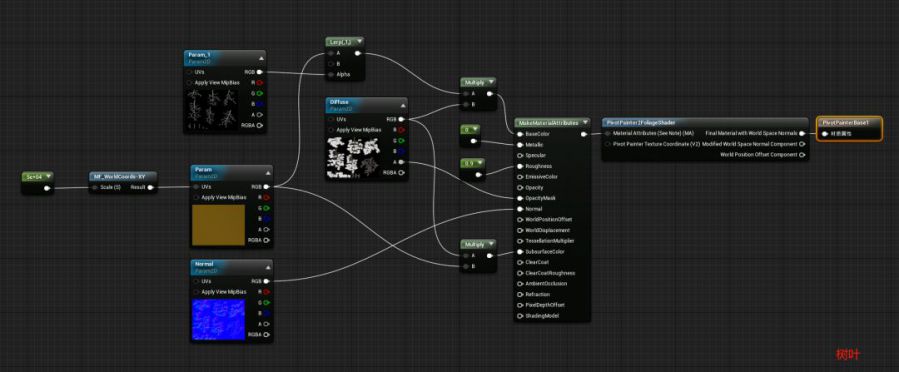Click RGB output pin on Param_1 node
Screen dimensions: 899x372
[260, 72]
